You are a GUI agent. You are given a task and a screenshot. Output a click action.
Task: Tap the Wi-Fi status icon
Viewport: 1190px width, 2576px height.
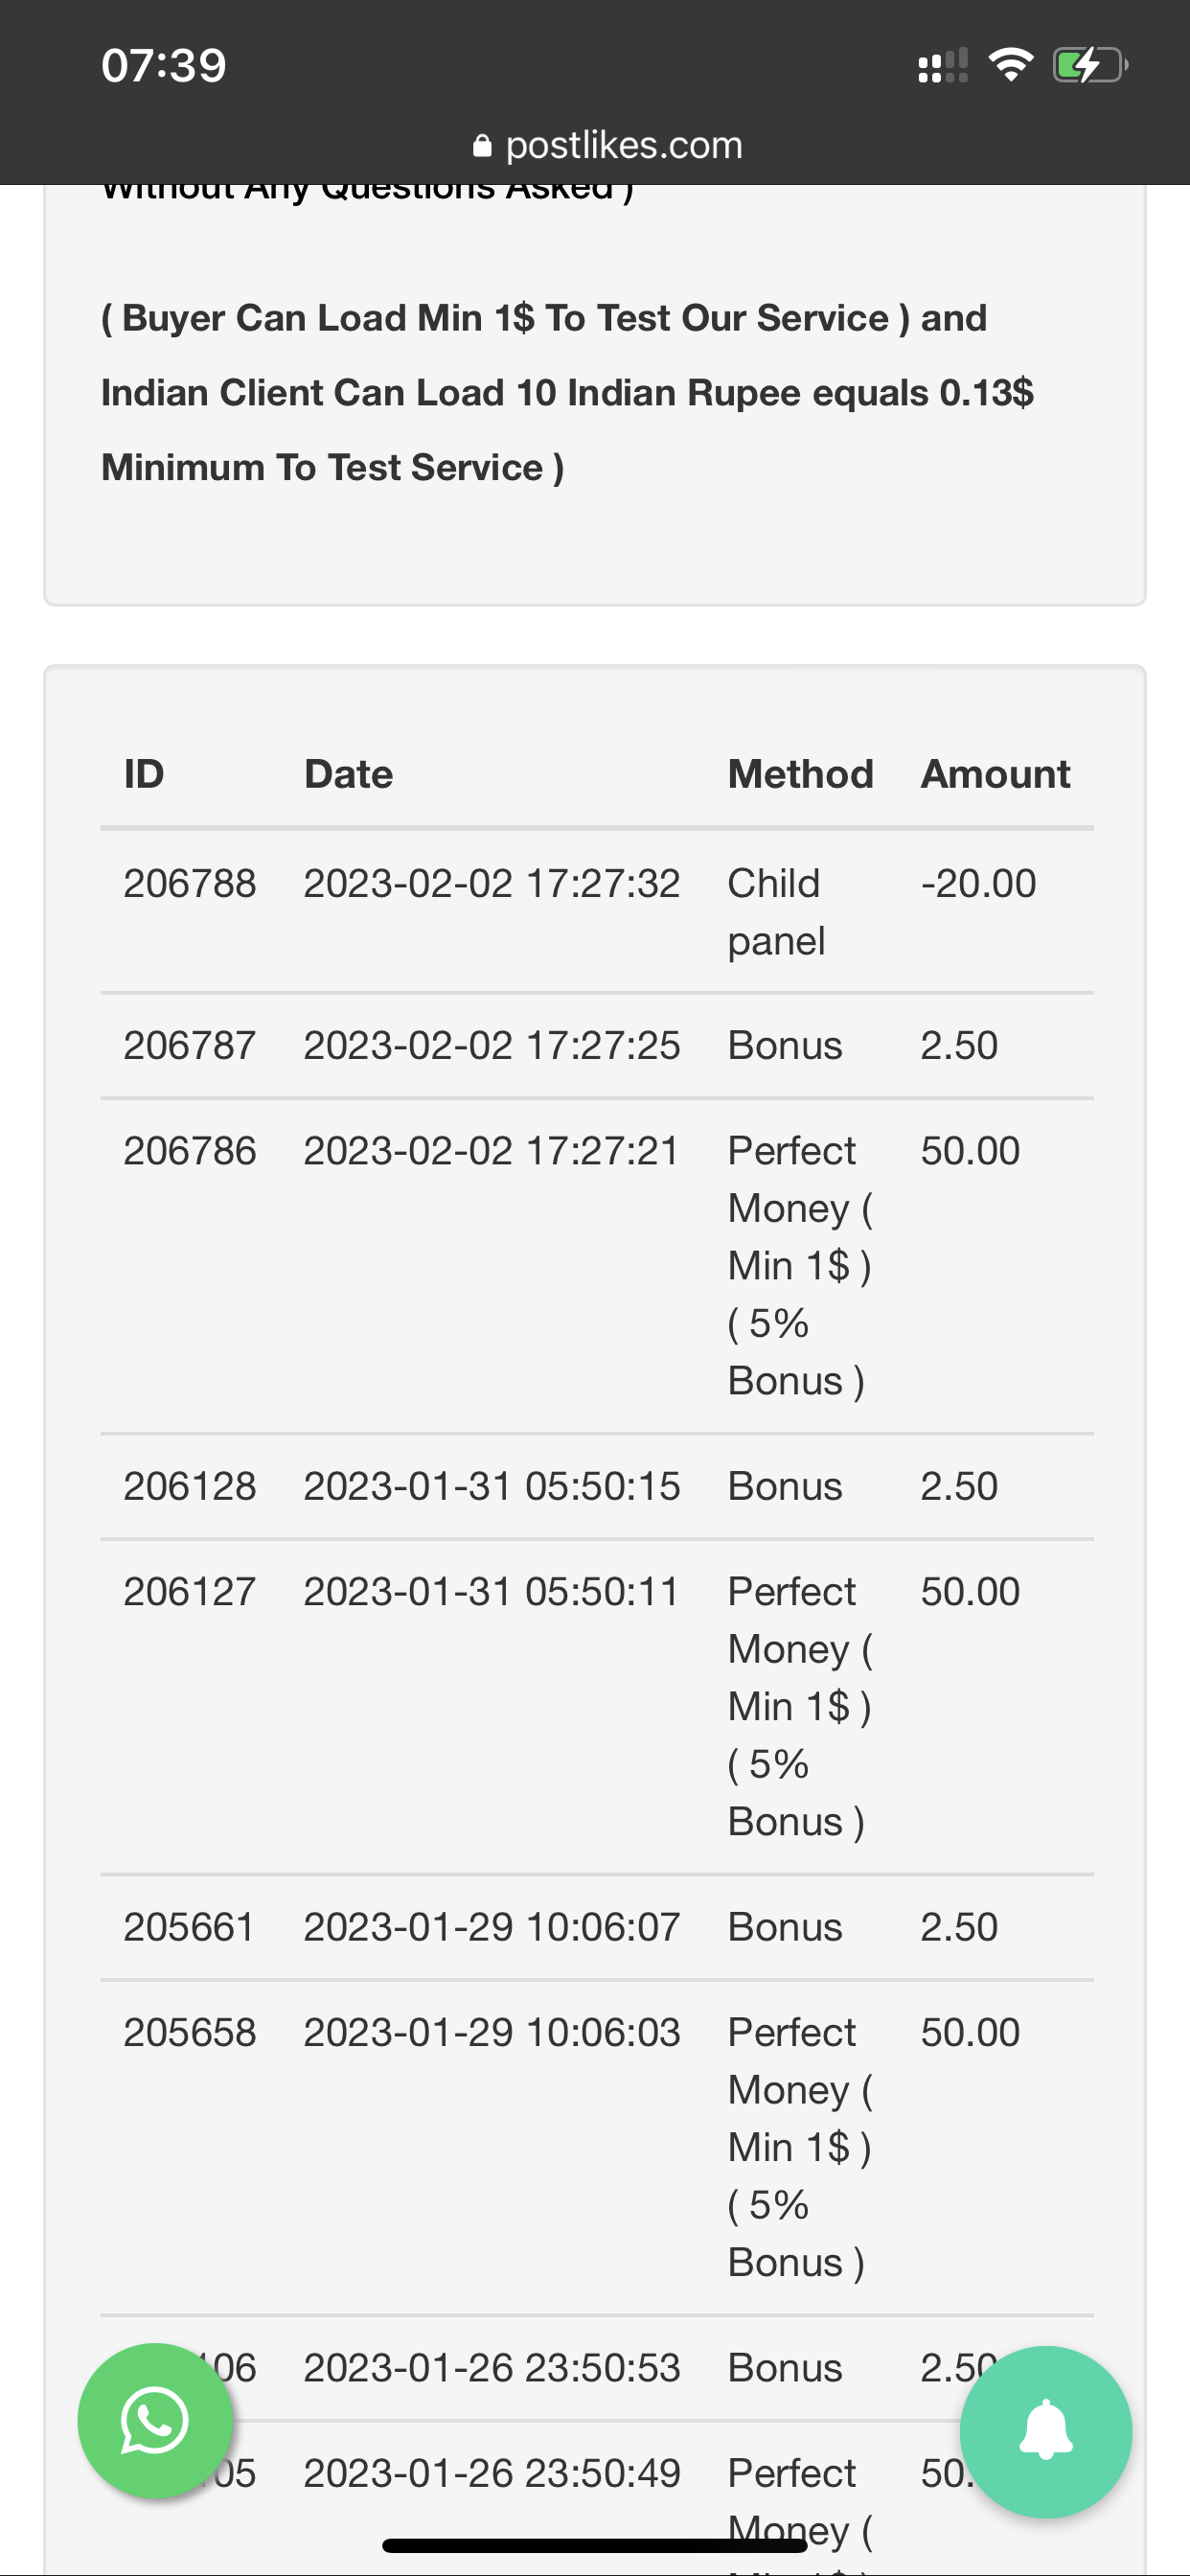click(x=1010, y=65)
